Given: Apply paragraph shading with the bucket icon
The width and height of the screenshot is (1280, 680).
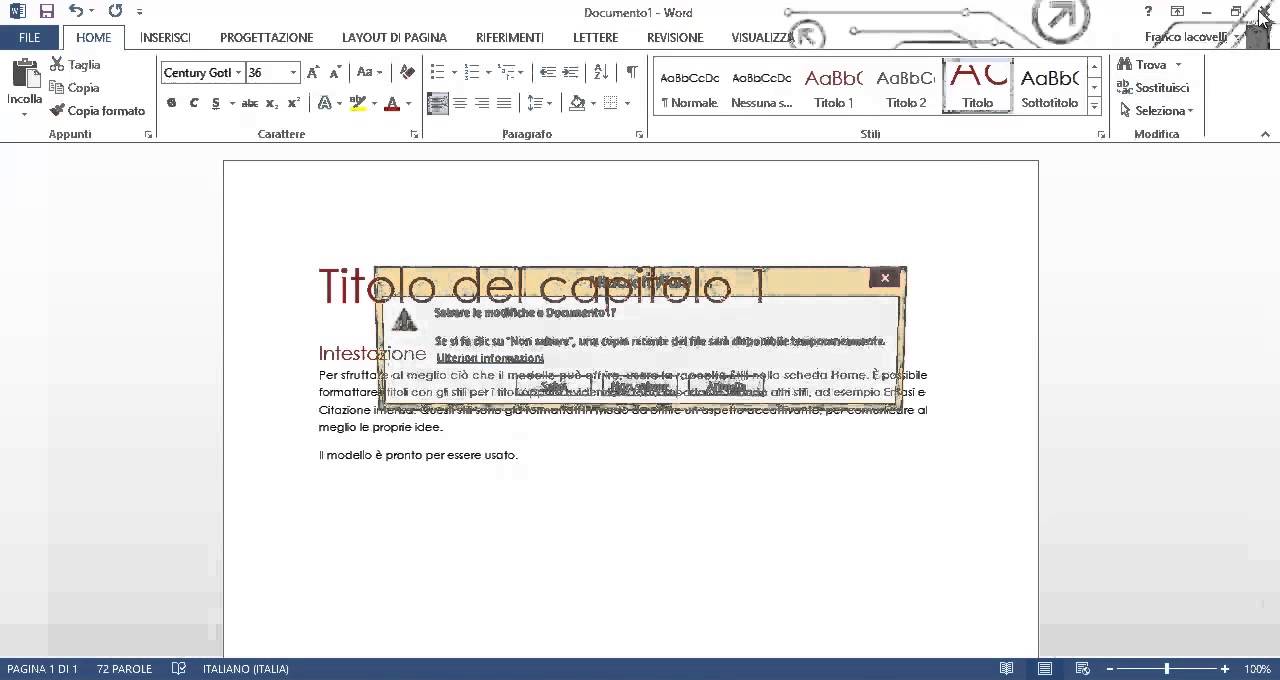Looking at the screenshot, I should (577, 103).
